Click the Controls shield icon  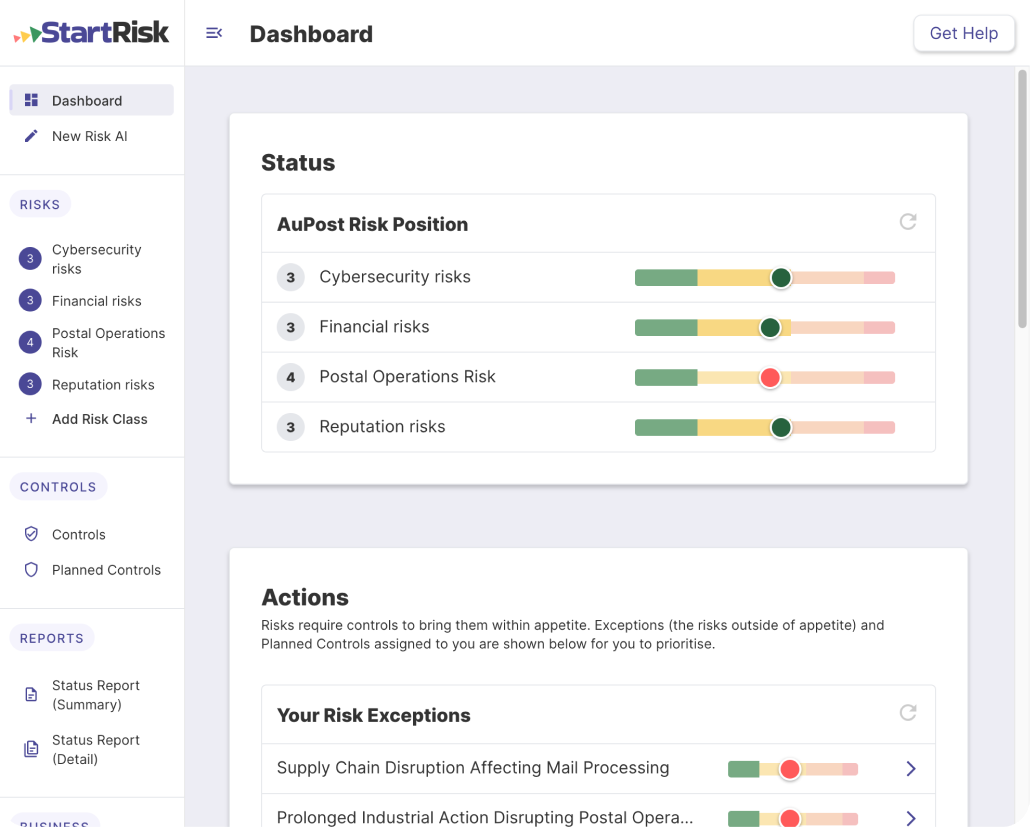coord(30,534)
